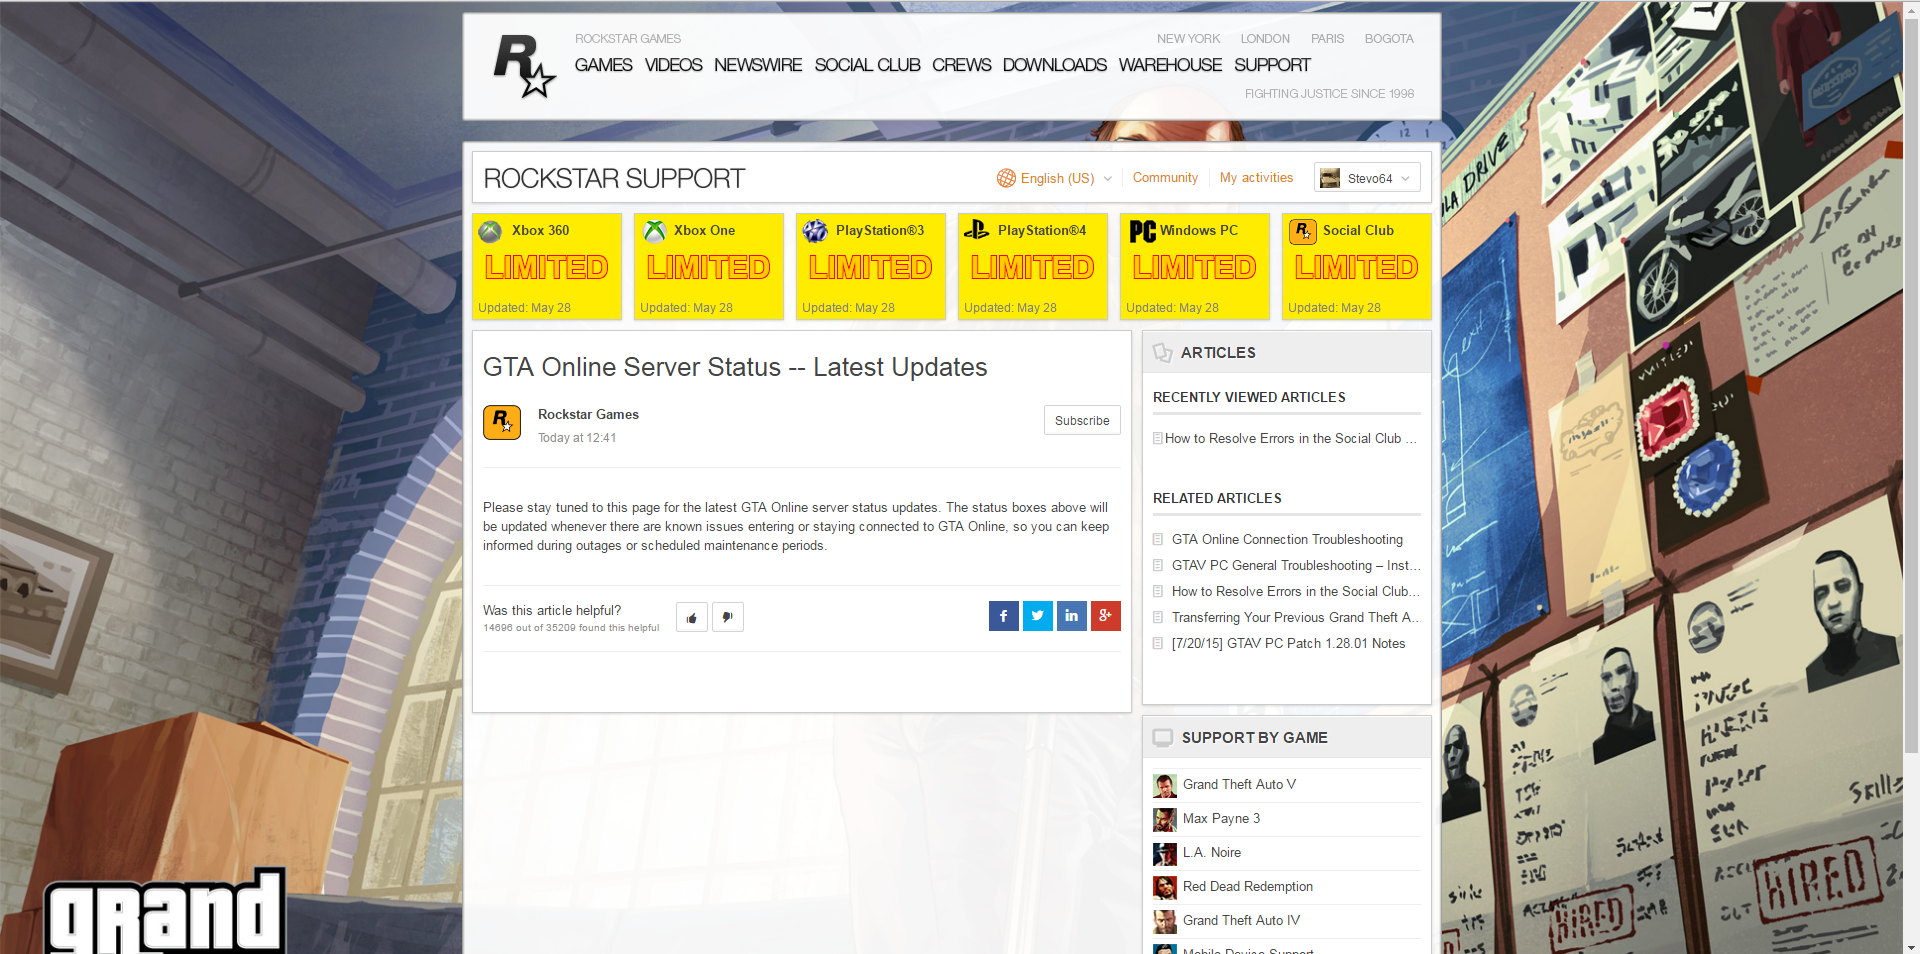The height and width of the screenshot is (954, 1920).
Task: Open L.A. Noire support
Action: point(1212,853)
